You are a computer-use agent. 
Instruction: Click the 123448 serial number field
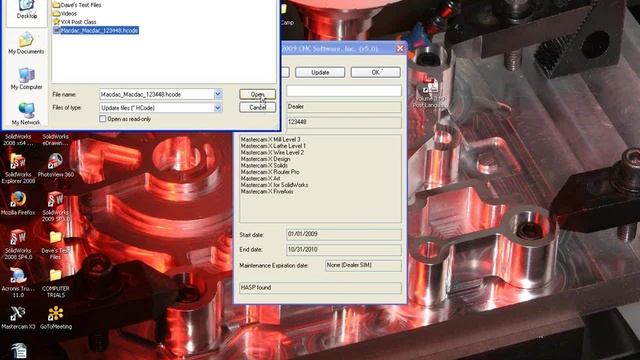coord(344,122)
